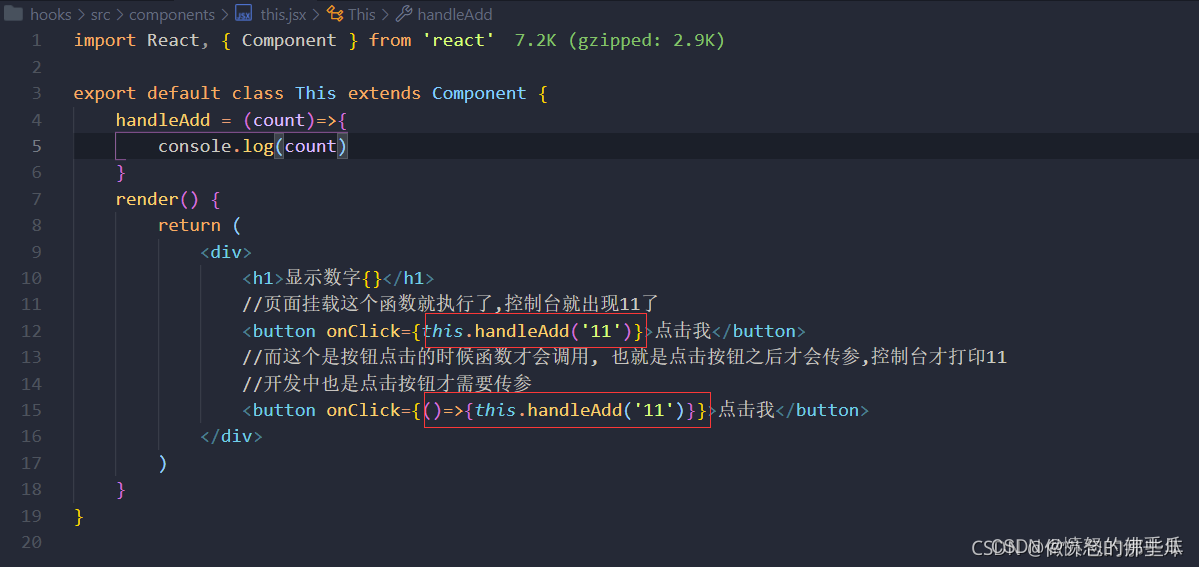Click 'handleAdd' definition on line 4

(x=163, y=120)
